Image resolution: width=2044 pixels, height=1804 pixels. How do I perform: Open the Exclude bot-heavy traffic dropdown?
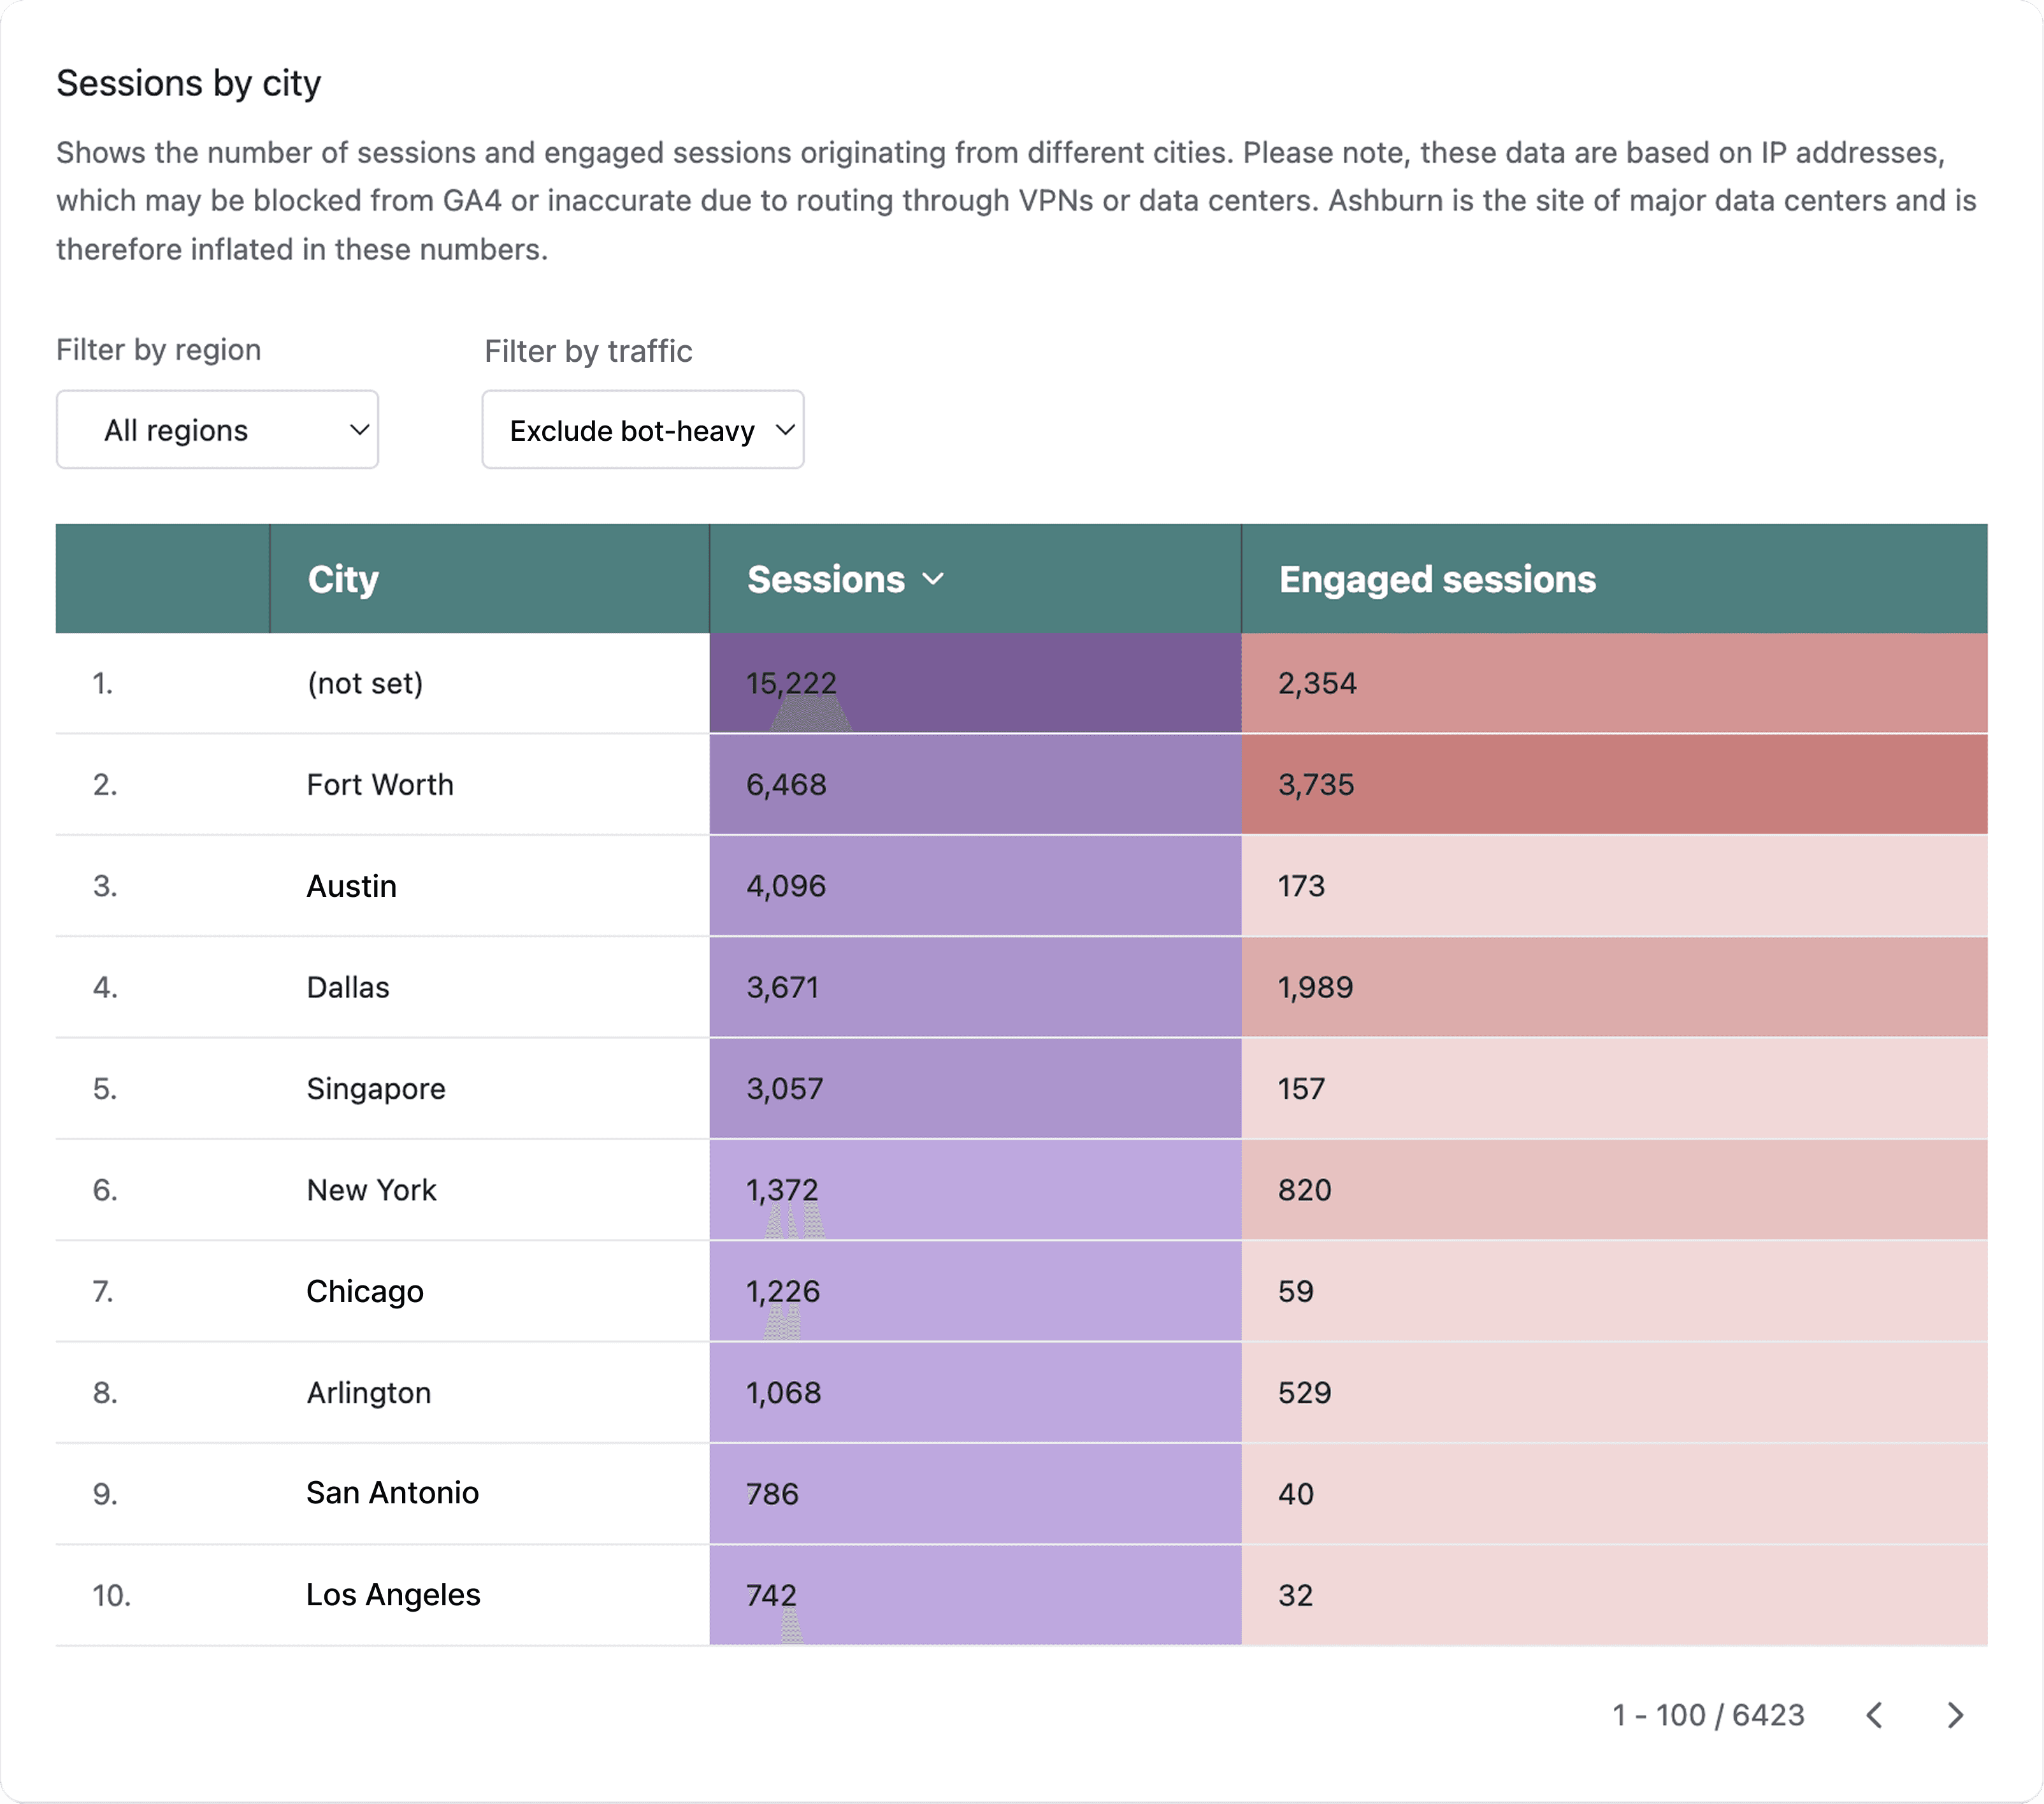pos(643,430)
